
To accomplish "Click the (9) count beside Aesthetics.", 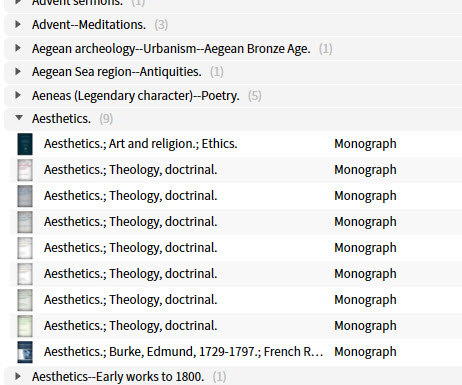I will pyautogui.click(x=106, y=119).
